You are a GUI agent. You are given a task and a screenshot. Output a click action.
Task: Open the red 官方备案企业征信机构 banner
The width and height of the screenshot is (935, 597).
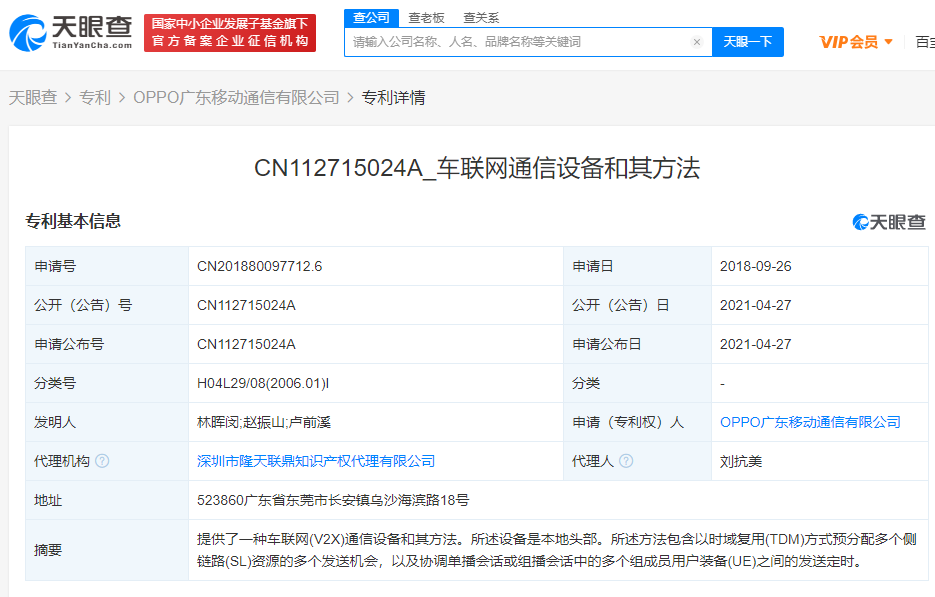click(230, 33)
